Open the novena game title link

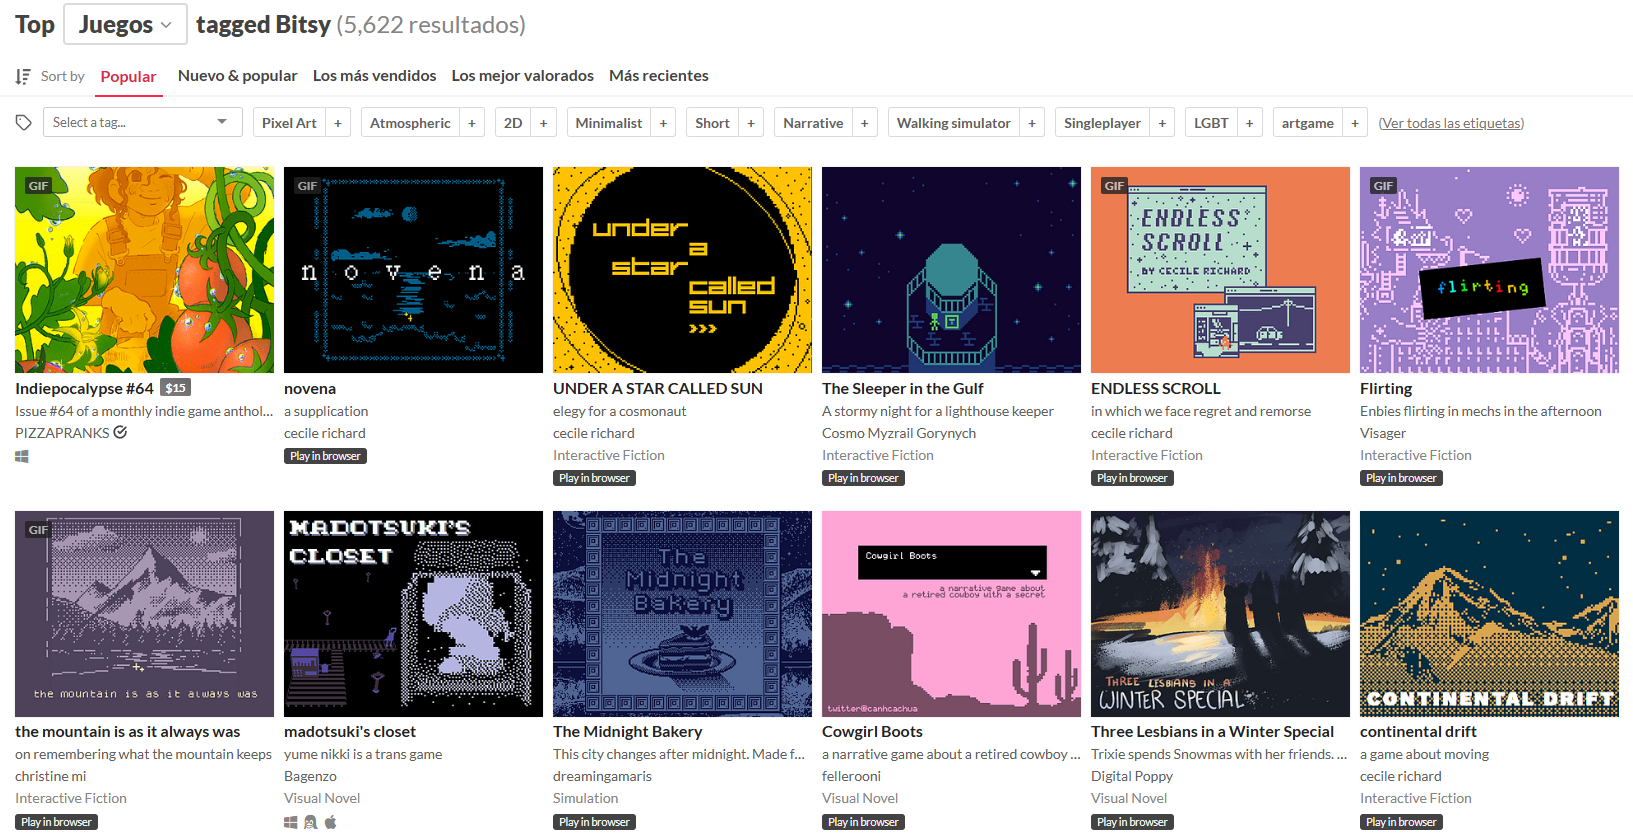[x=310, y=388]
